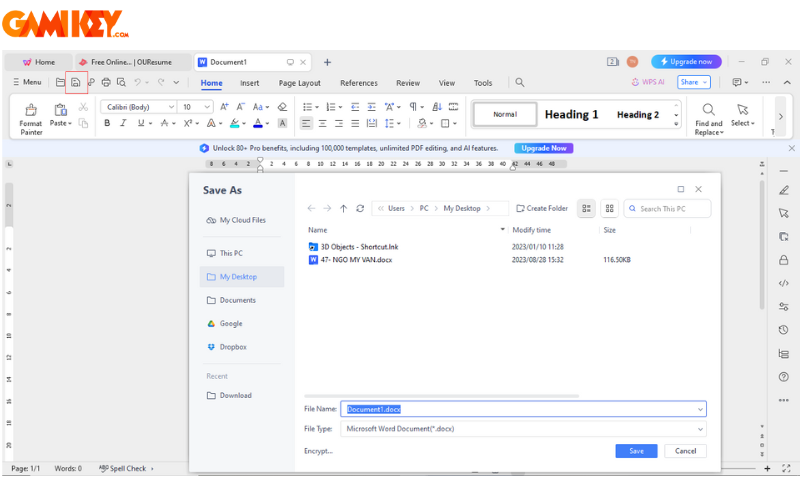Apply the Heading 1 style

571,114
